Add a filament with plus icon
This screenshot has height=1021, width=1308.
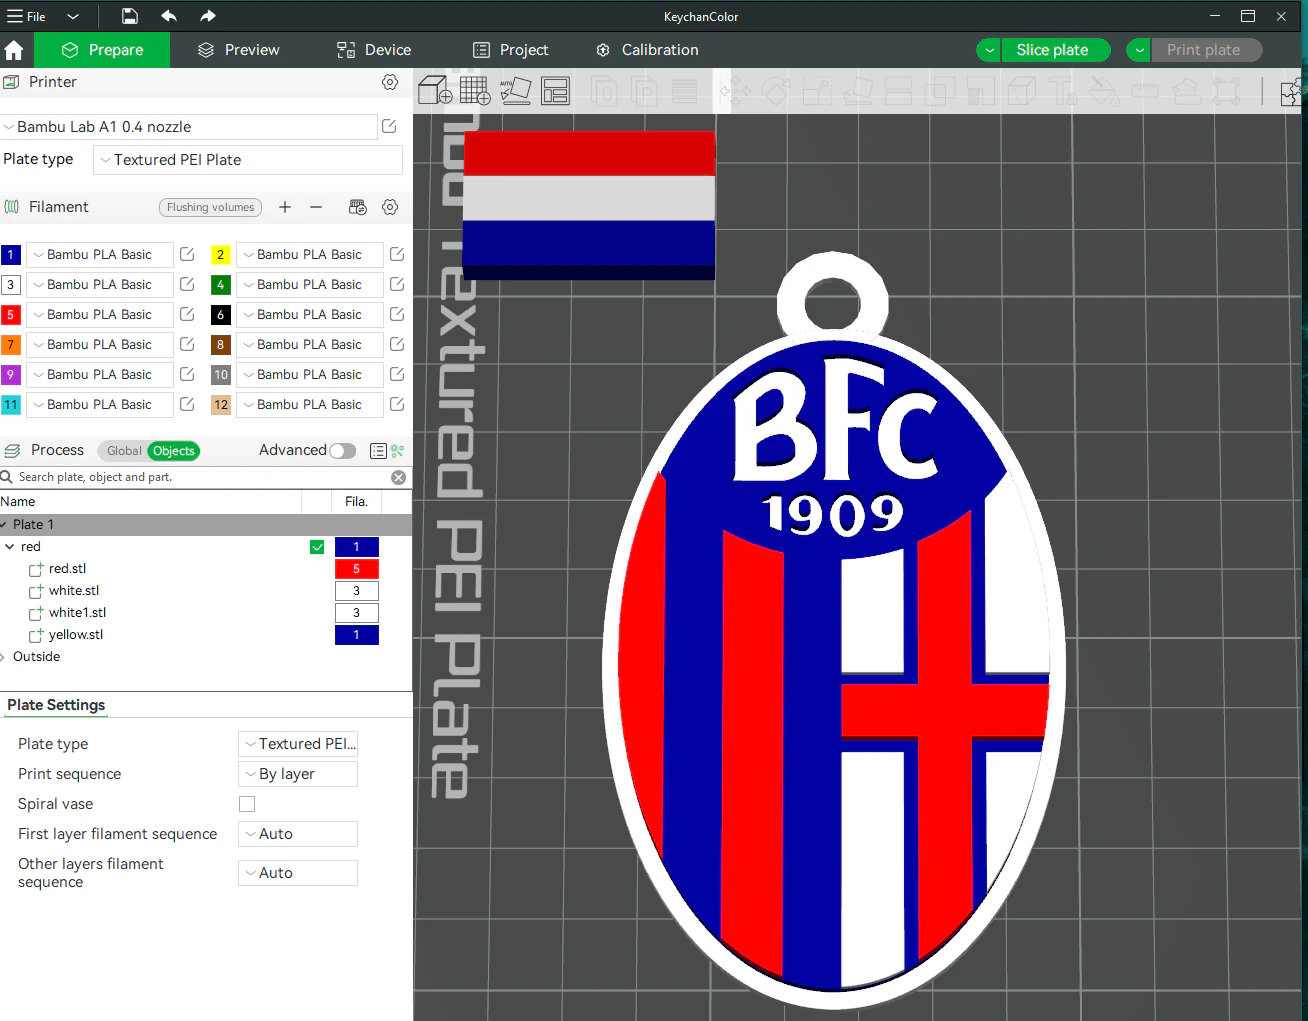pyautogui.click(x=285, y=207)
